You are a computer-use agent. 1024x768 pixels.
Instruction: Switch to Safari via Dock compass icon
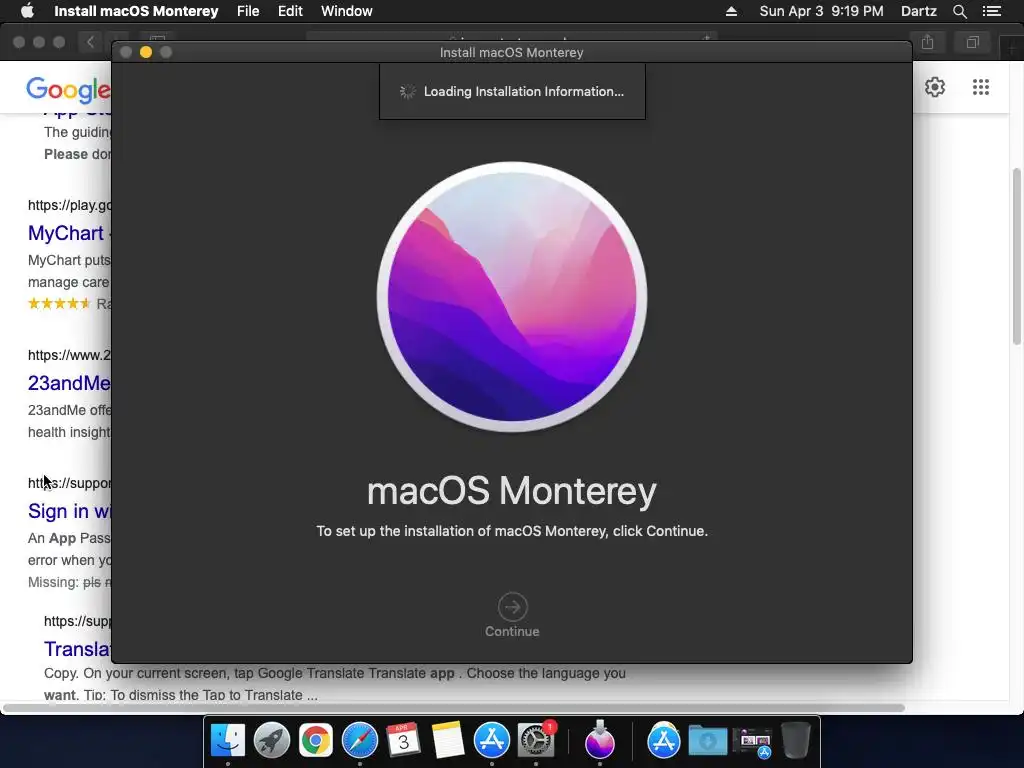coord(360,741)
